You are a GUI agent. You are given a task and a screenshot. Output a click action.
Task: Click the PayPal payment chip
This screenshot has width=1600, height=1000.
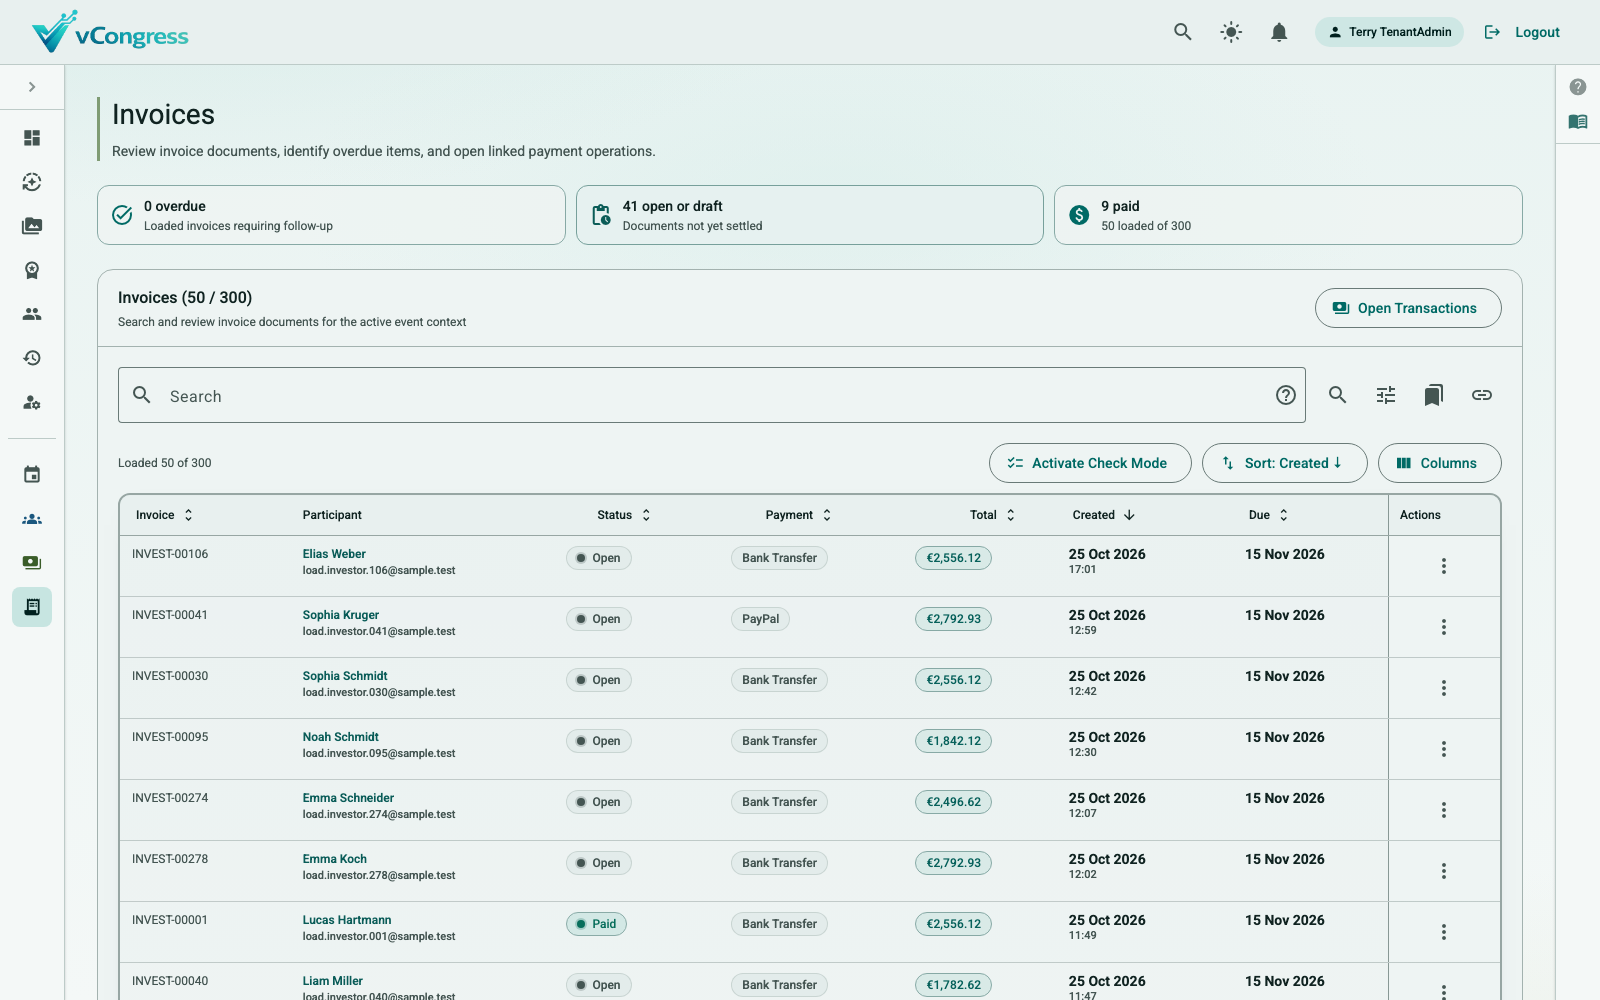pos(760,619)
